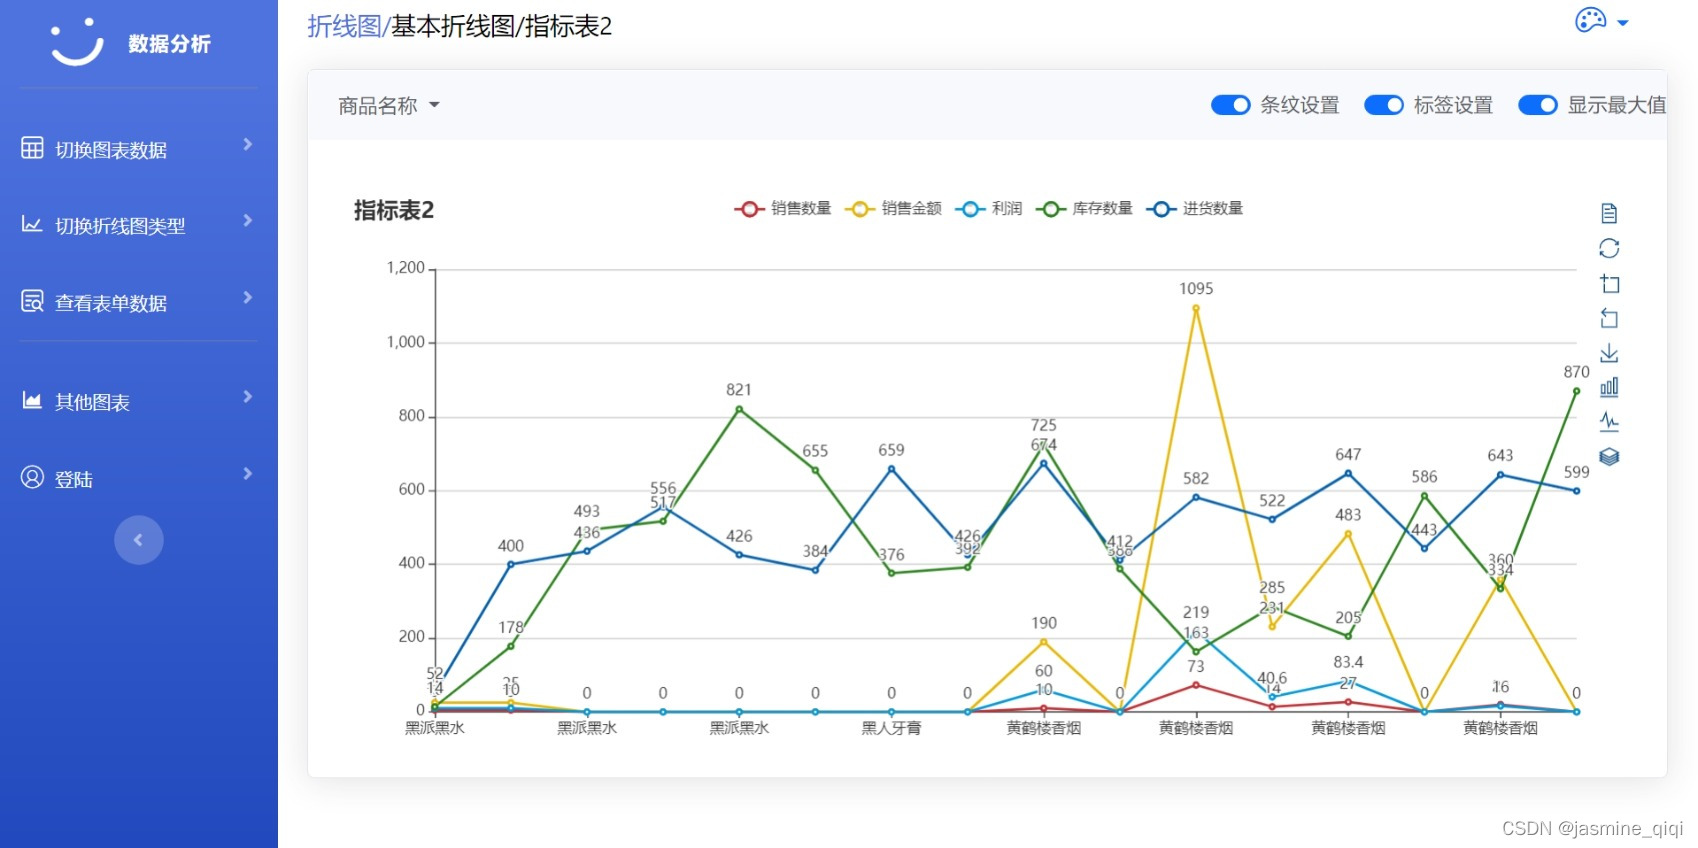Click the stack layers icon in chart toolbox

click(x=1609, y=456)
